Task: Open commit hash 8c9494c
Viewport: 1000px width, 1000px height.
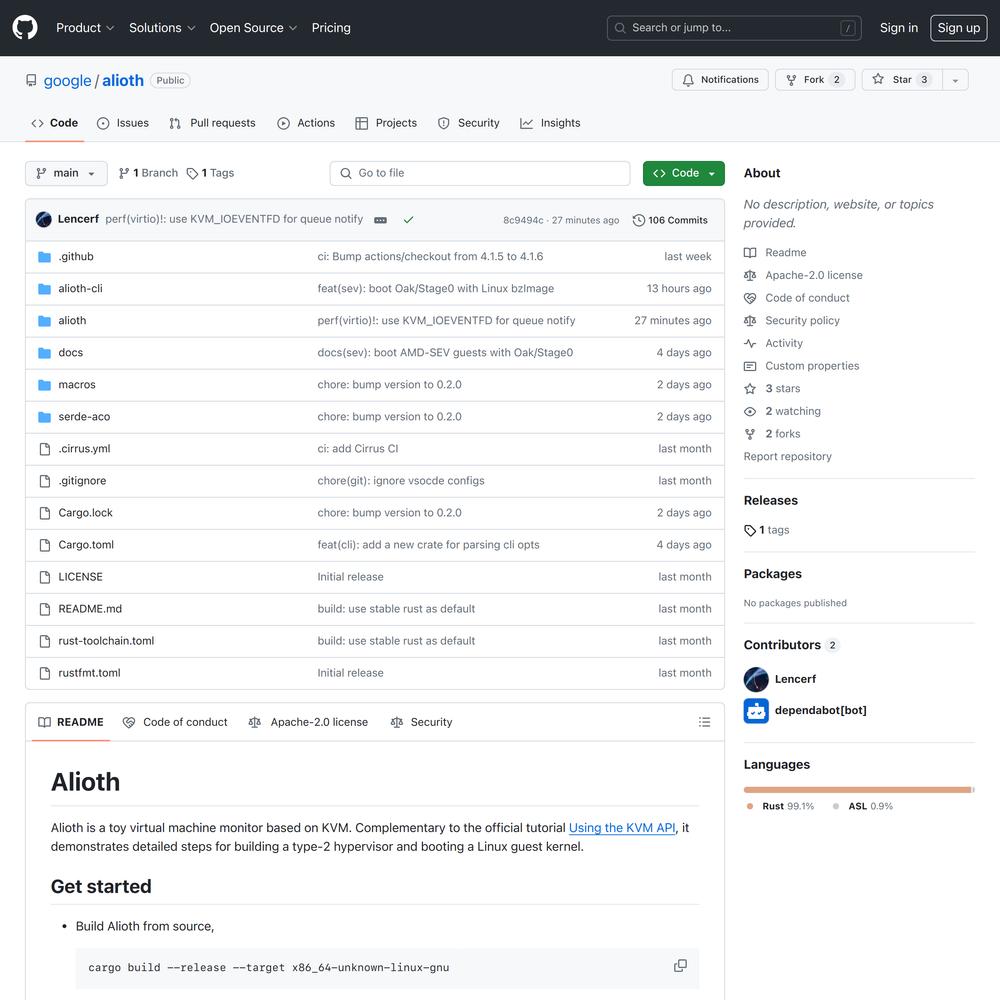Action: point(523,220)
